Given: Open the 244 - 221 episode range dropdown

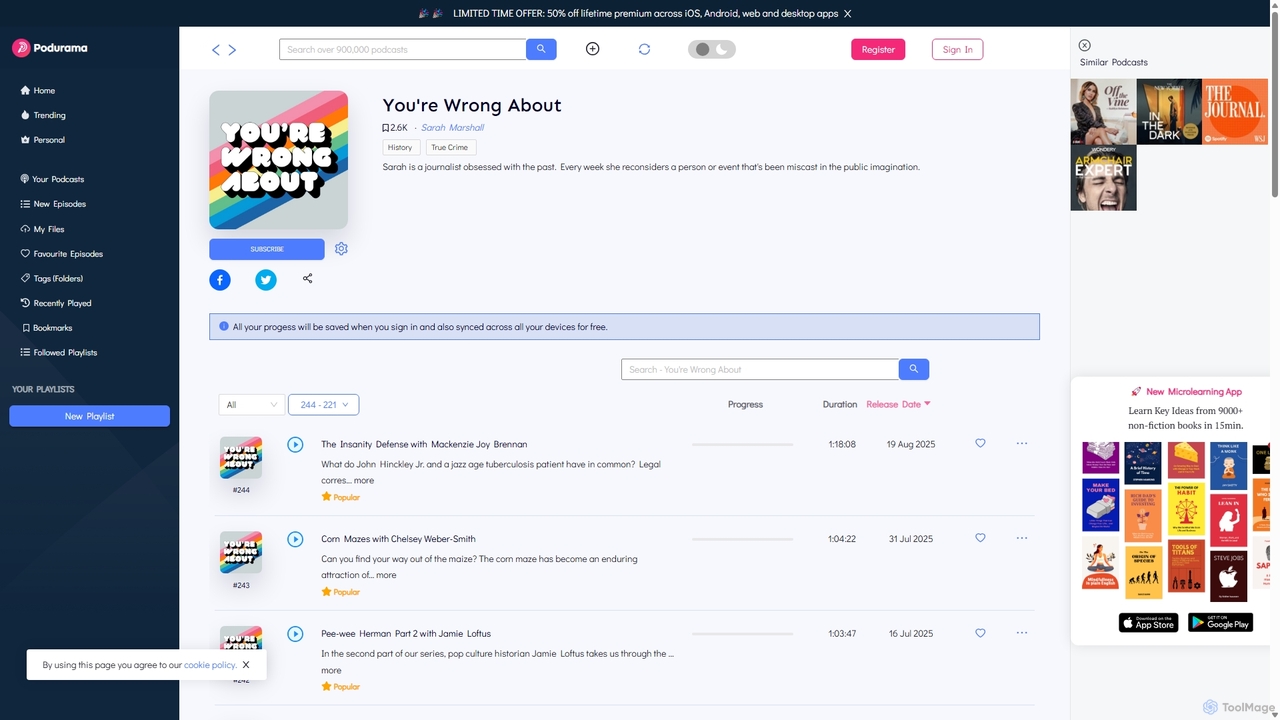Looking at the screenshot, I should coord(324,405).
